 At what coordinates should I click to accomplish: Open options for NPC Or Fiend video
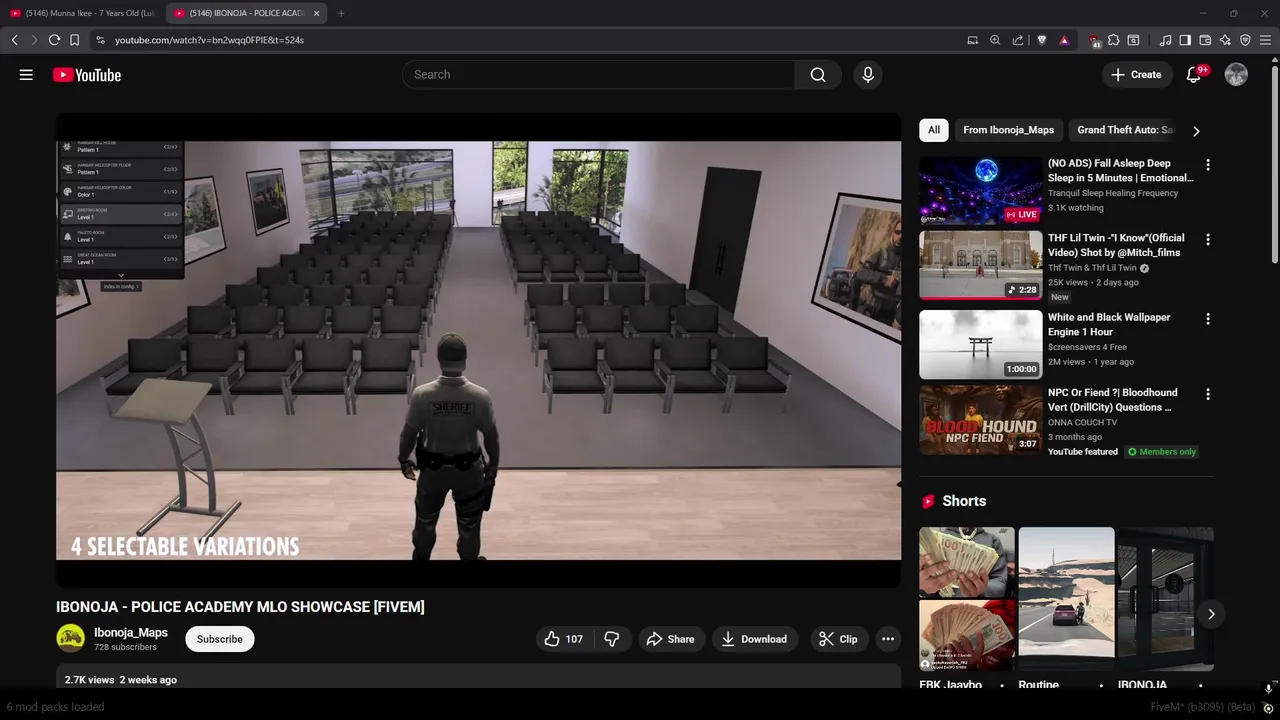click(1207, 394)
